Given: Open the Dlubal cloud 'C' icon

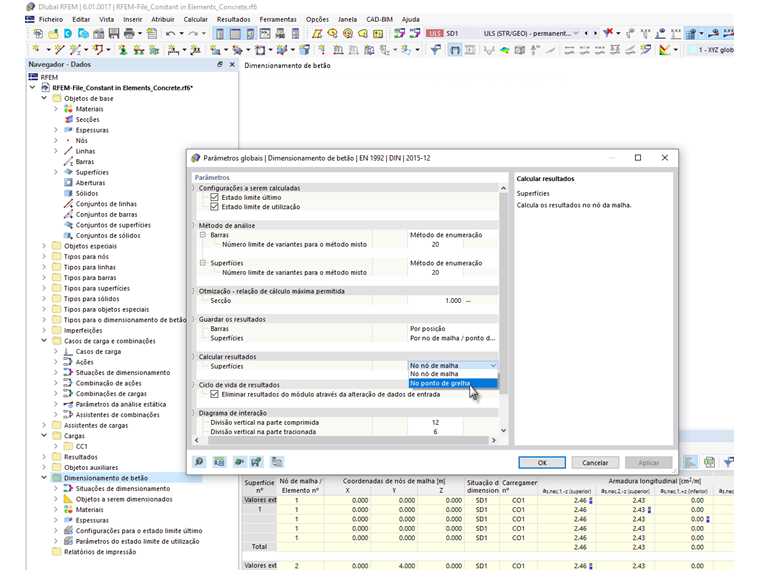Looking at the screenshot, I should [68, 33].
